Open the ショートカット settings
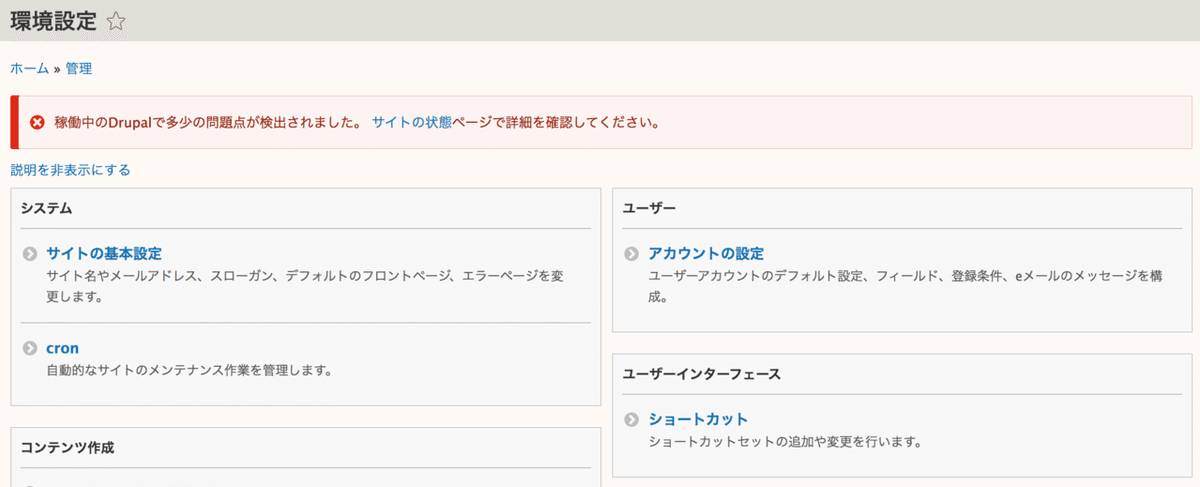Screen dimensions: 1200x487 698,419
